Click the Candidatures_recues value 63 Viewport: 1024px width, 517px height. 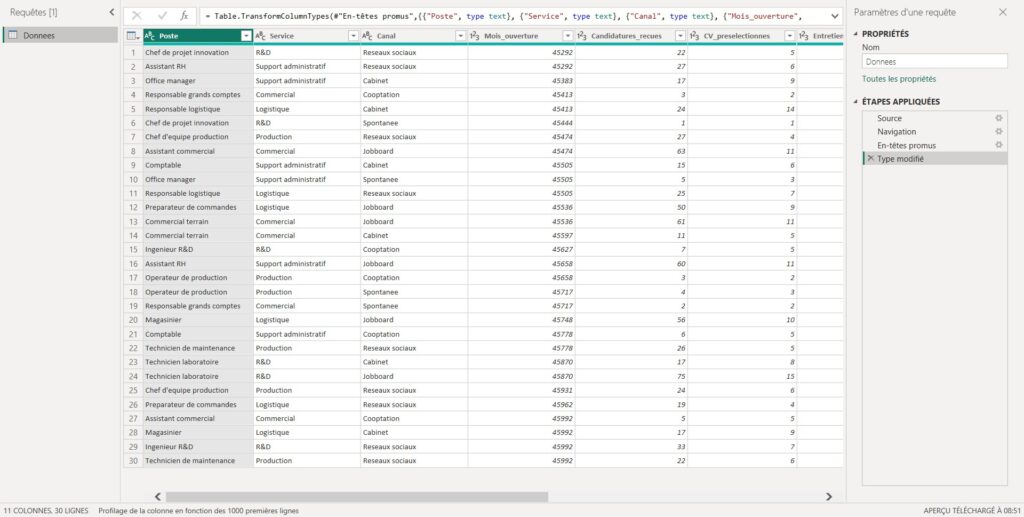(x=631, y=151)
